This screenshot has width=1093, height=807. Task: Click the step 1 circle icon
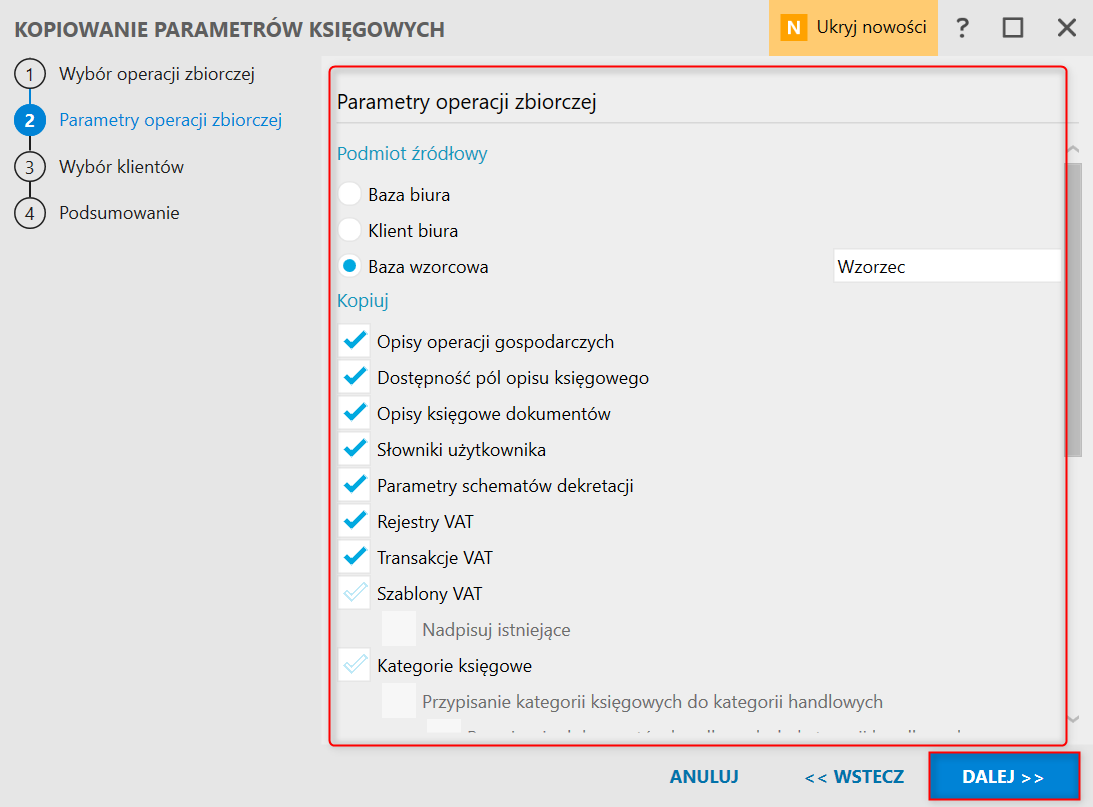click(x=29, y=74)
